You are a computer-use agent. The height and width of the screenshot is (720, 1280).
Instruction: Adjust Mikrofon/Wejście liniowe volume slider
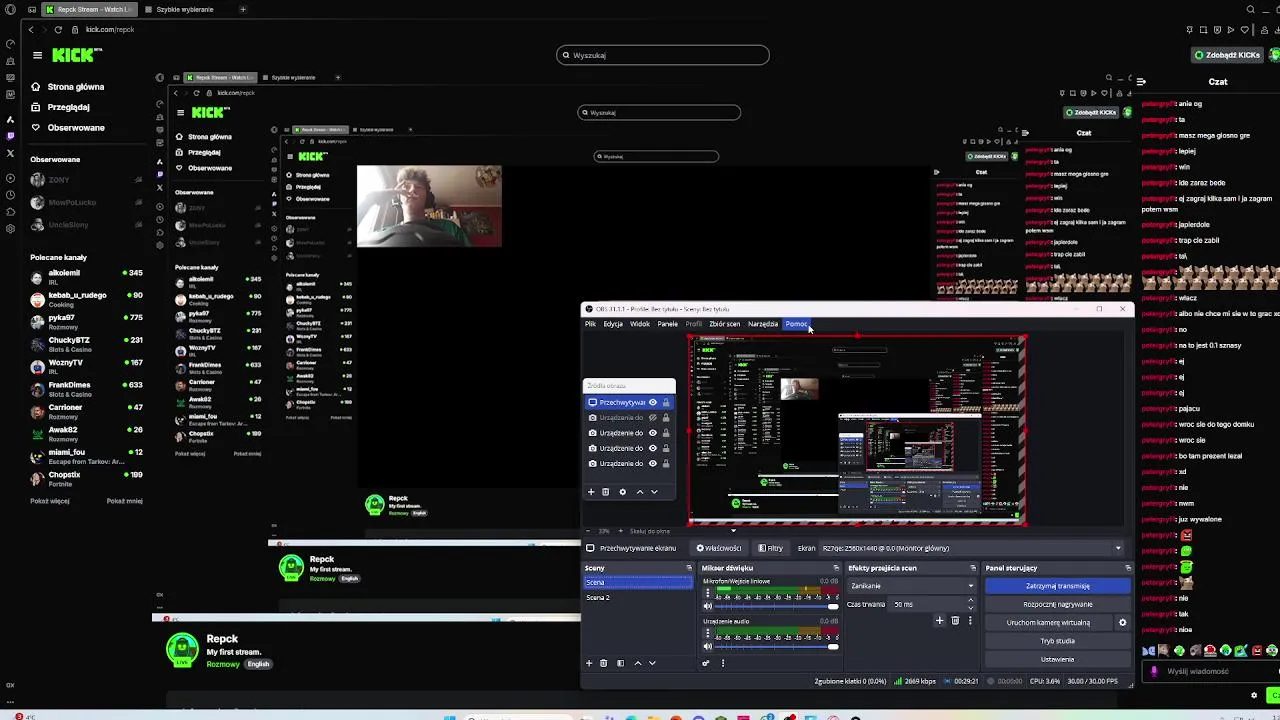pos(771,606)
